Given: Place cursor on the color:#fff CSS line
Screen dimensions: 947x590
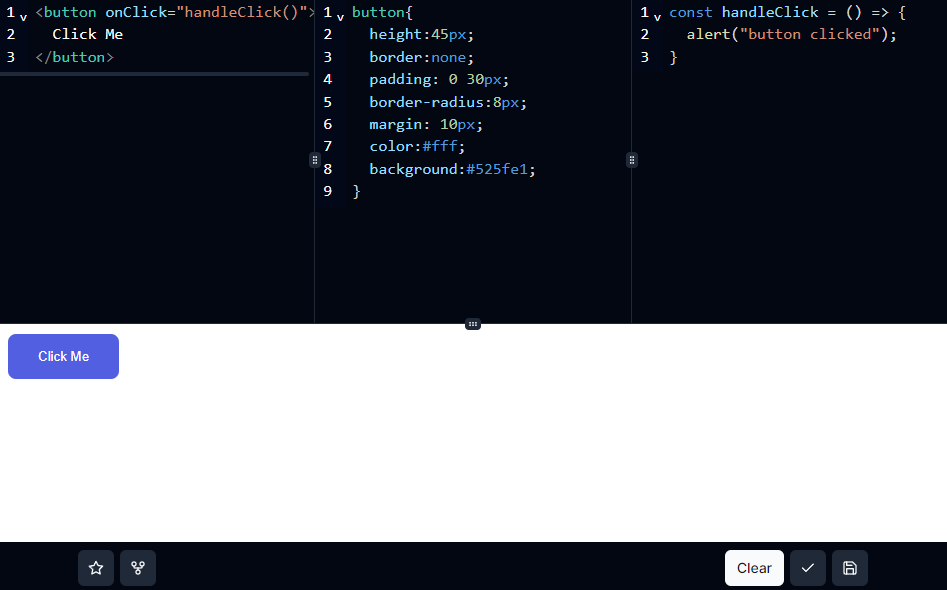Looking at the screenshot, I should pos(417,147).
